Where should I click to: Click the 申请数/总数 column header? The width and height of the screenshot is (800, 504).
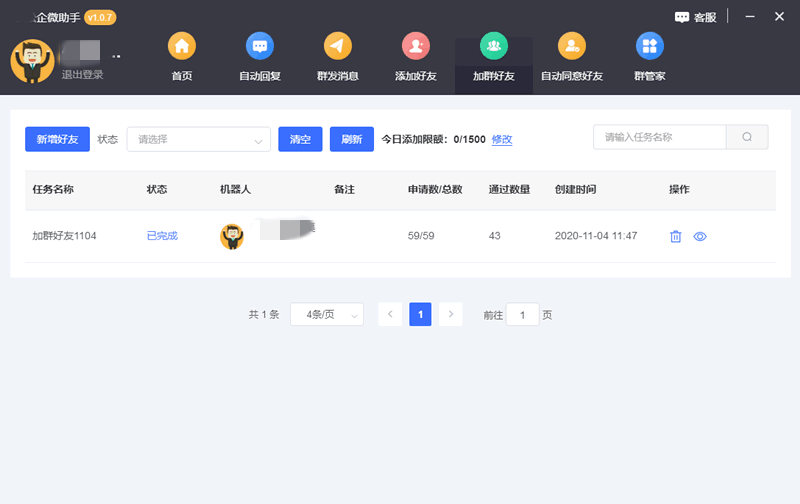[x=435, y=189]
